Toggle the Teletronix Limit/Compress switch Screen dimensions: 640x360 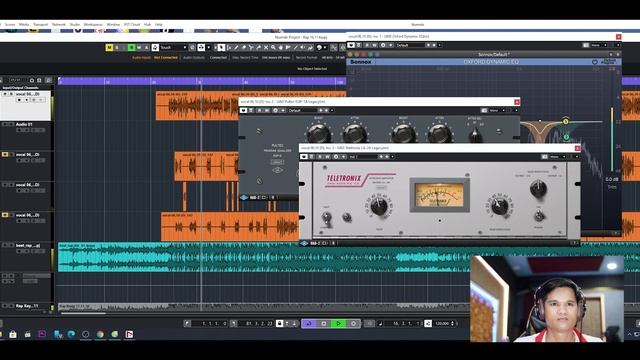(x=327, y=218)
